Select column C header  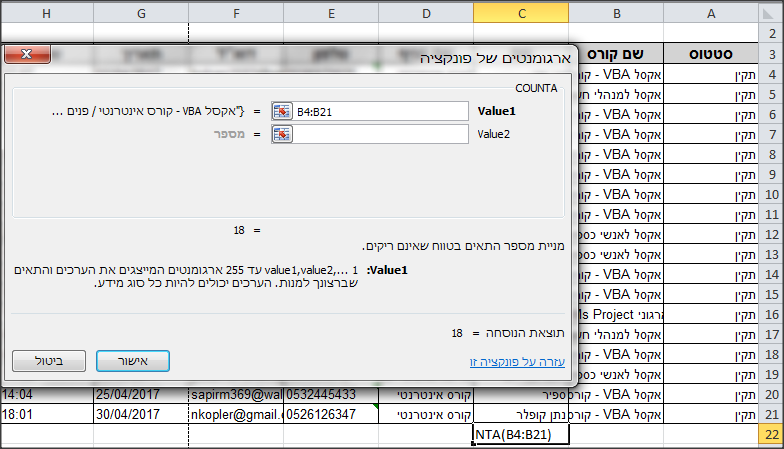pos(521,14)
